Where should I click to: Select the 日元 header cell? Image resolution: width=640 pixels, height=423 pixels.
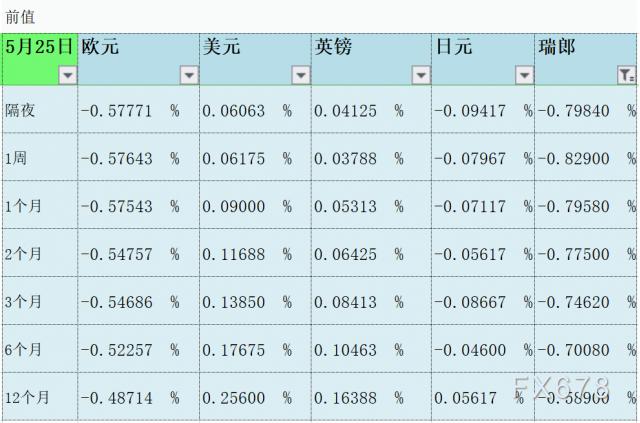[x=483, y=59]
